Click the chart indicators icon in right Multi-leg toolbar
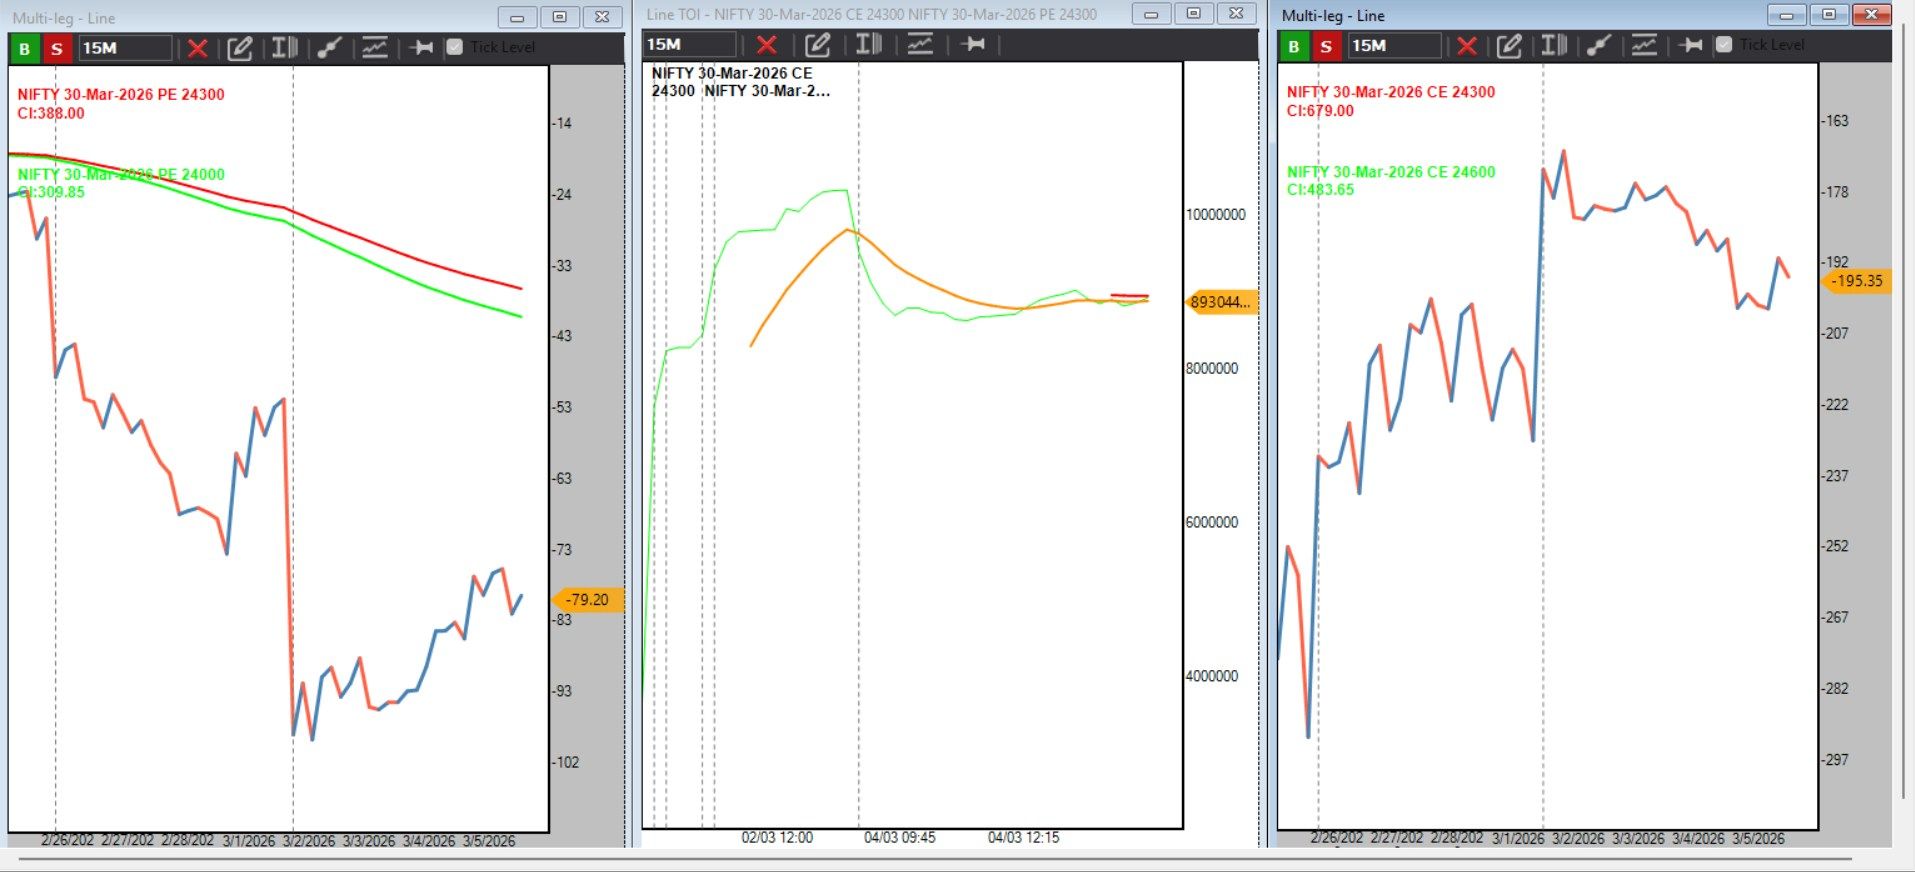Viewport: 1915px width, 872px height. [x=1644, y=45]
